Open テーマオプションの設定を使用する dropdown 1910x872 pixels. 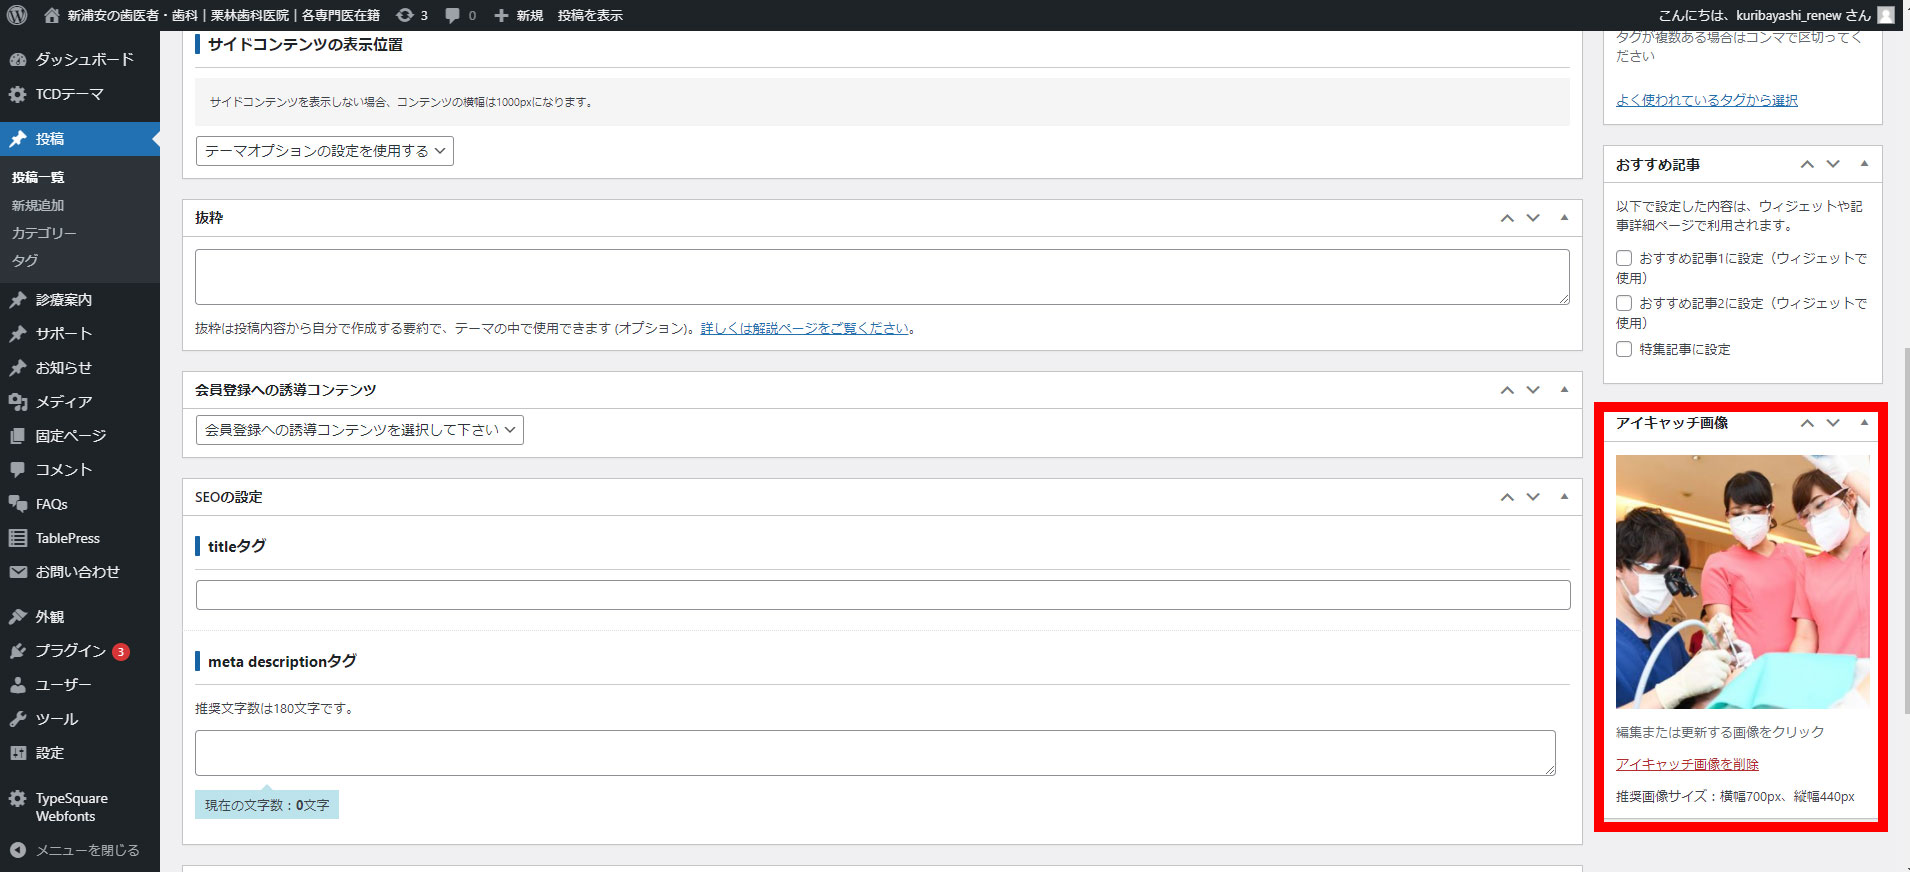(x=324, y=151)
